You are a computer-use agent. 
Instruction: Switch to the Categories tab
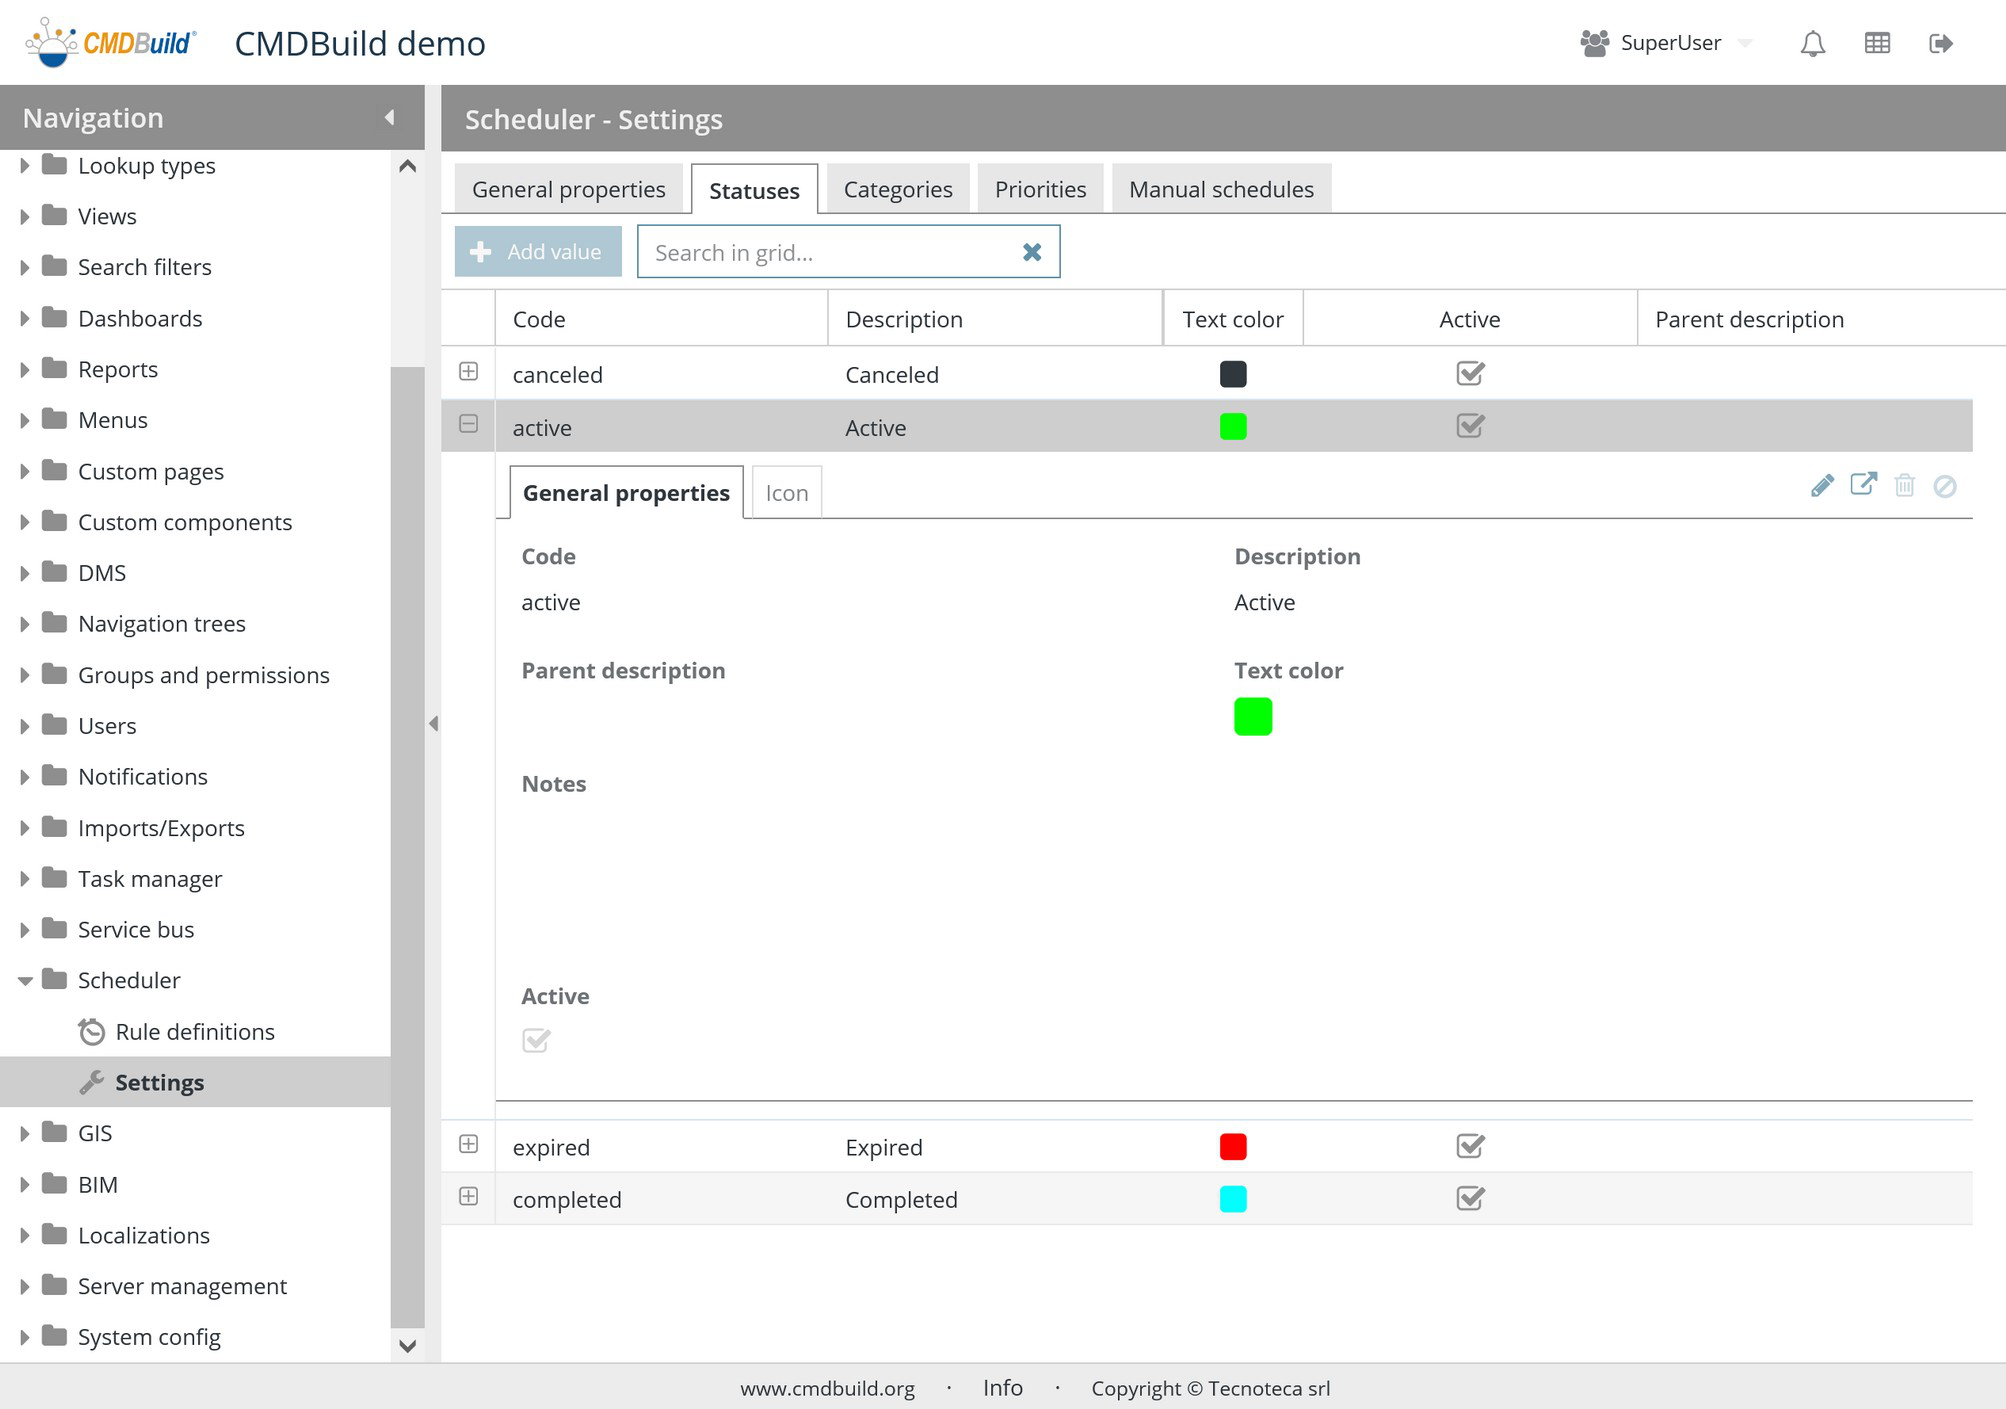[897, 189]
